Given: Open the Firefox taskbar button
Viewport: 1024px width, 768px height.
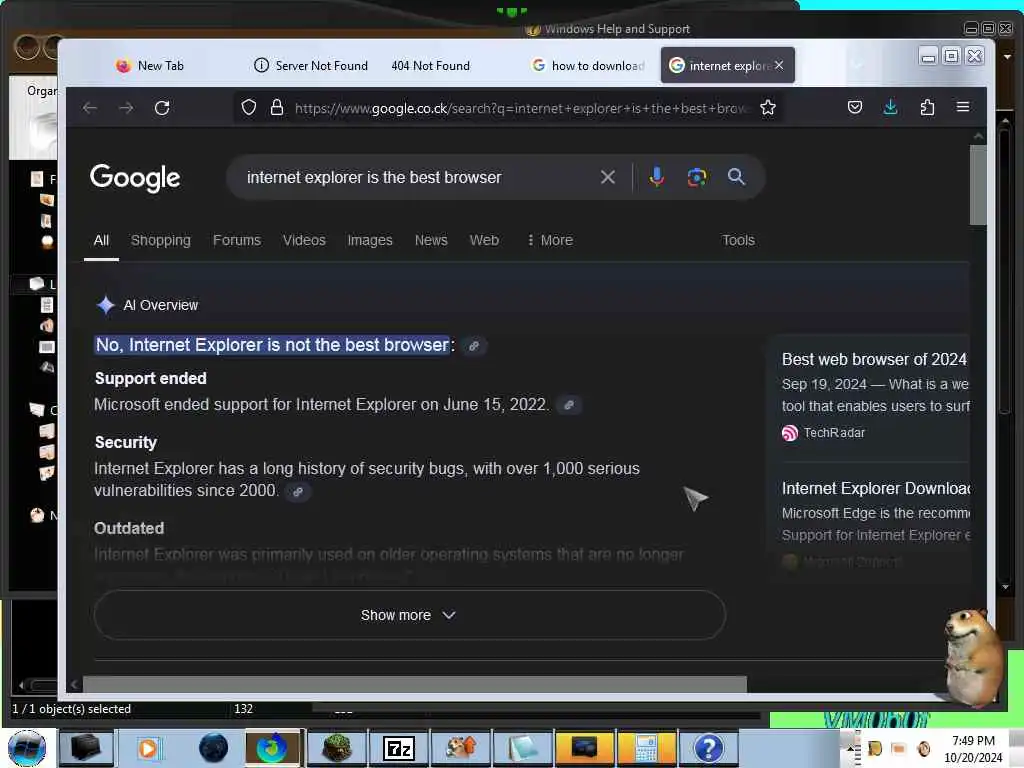Looking at the screenshot, I should tap(273, 748).
